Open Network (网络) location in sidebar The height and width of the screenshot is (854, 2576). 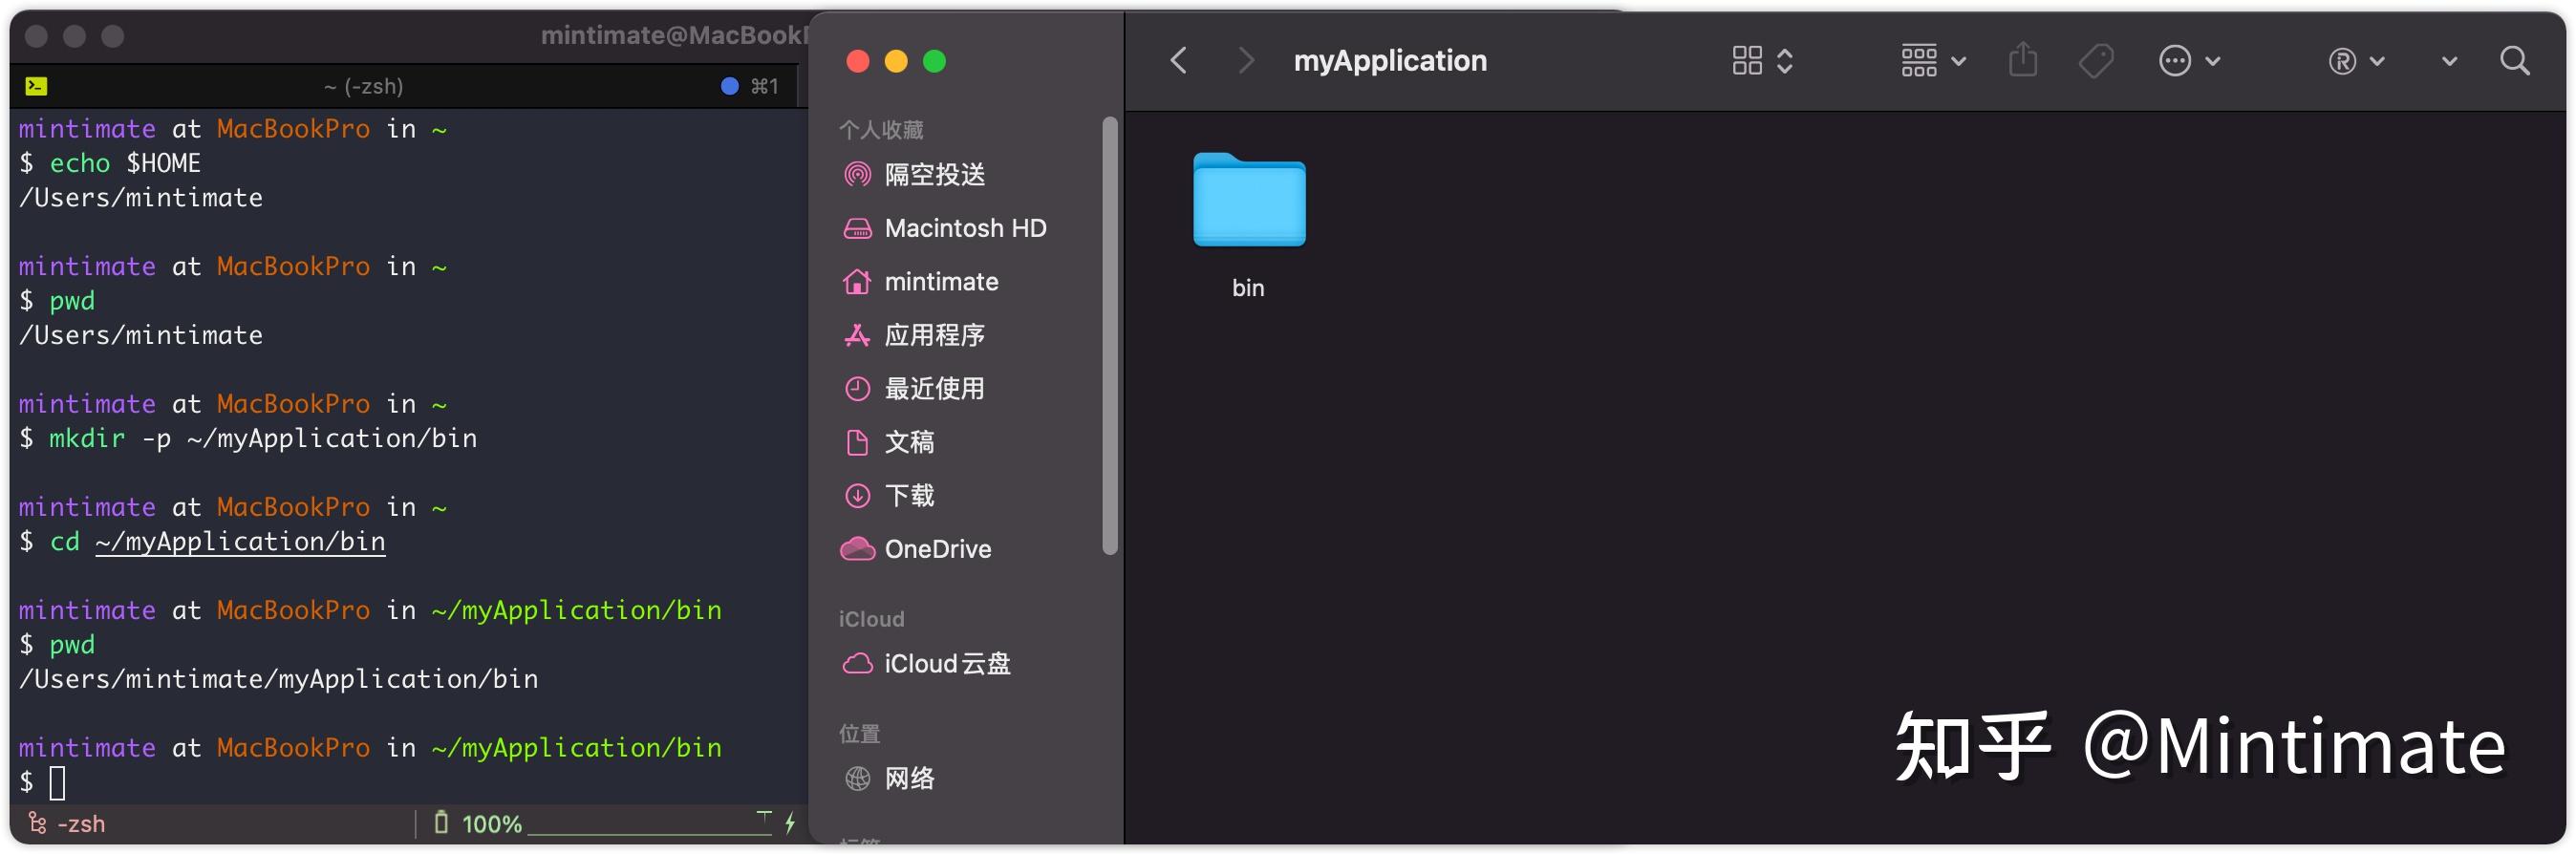pos(908,778)
